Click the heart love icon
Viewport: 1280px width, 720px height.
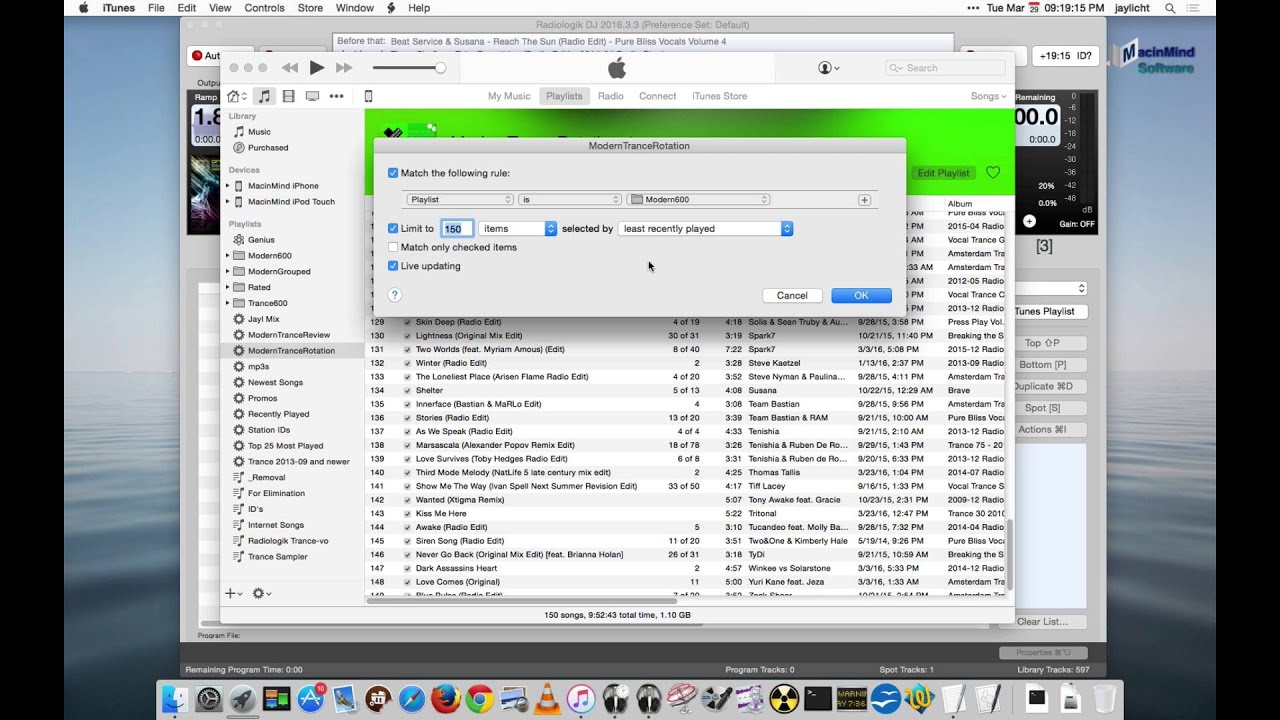(x=993, y=173)
